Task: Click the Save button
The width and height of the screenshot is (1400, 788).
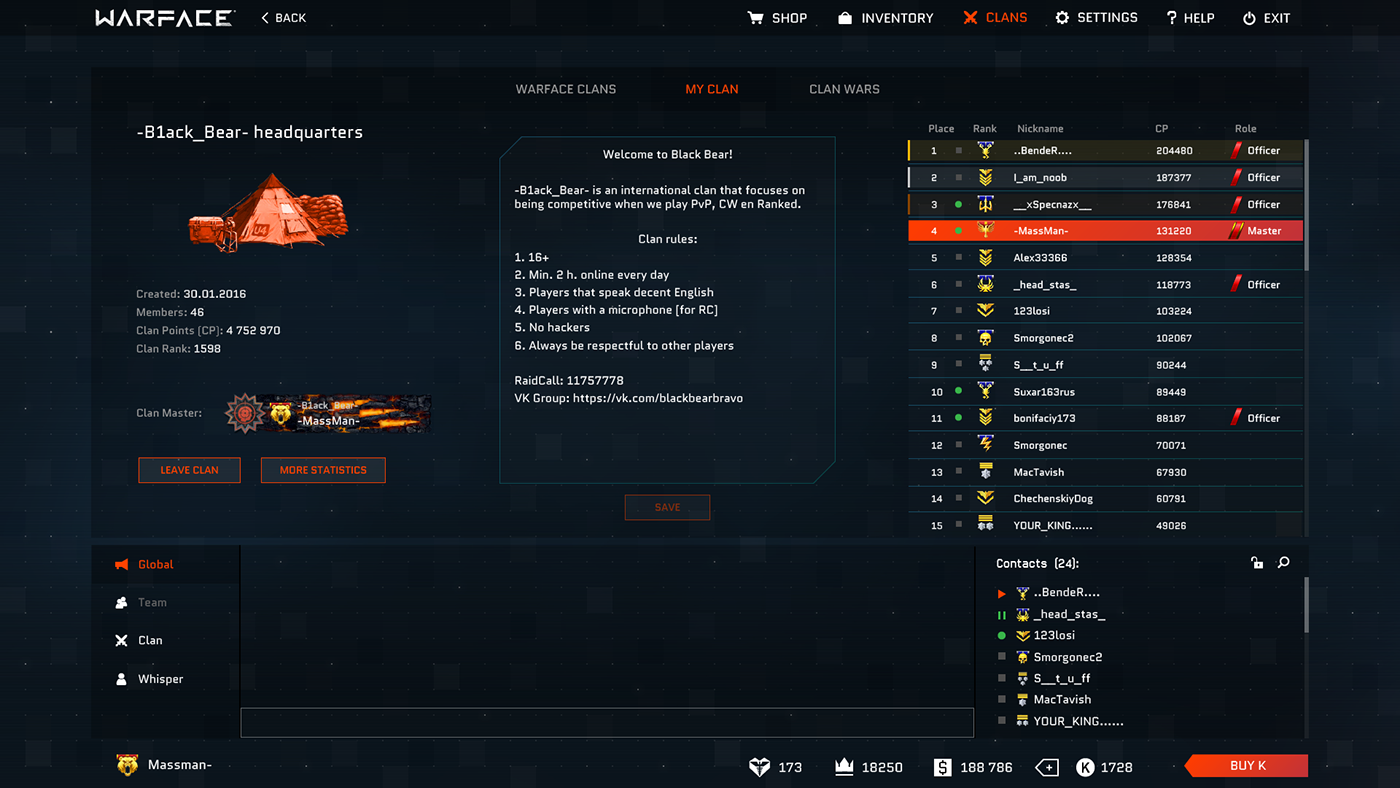Action: pyautogui.click(x=667, y=507)
